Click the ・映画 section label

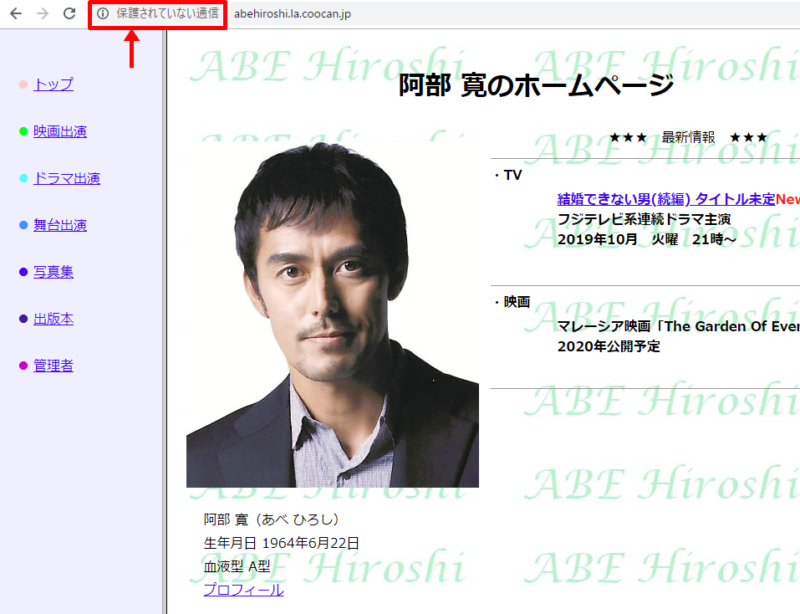click(x=512, y=302)
